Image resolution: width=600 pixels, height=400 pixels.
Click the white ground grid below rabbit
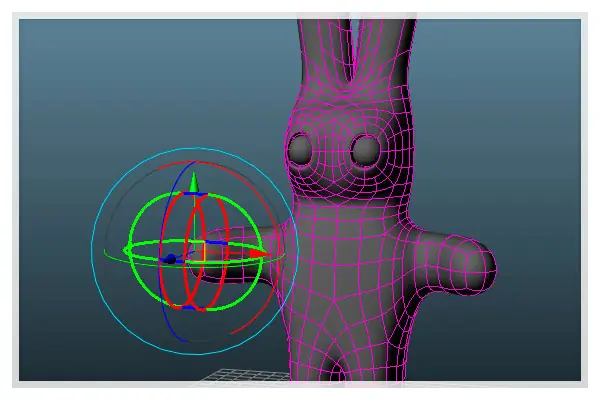tap(245, 375)
